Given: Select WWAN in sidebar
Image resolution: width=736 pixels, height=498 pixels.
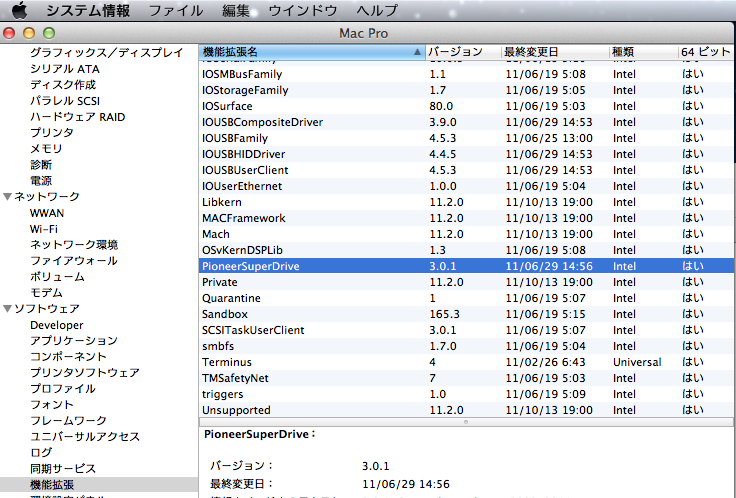Looking at the screenshot, I should point(47,213).
